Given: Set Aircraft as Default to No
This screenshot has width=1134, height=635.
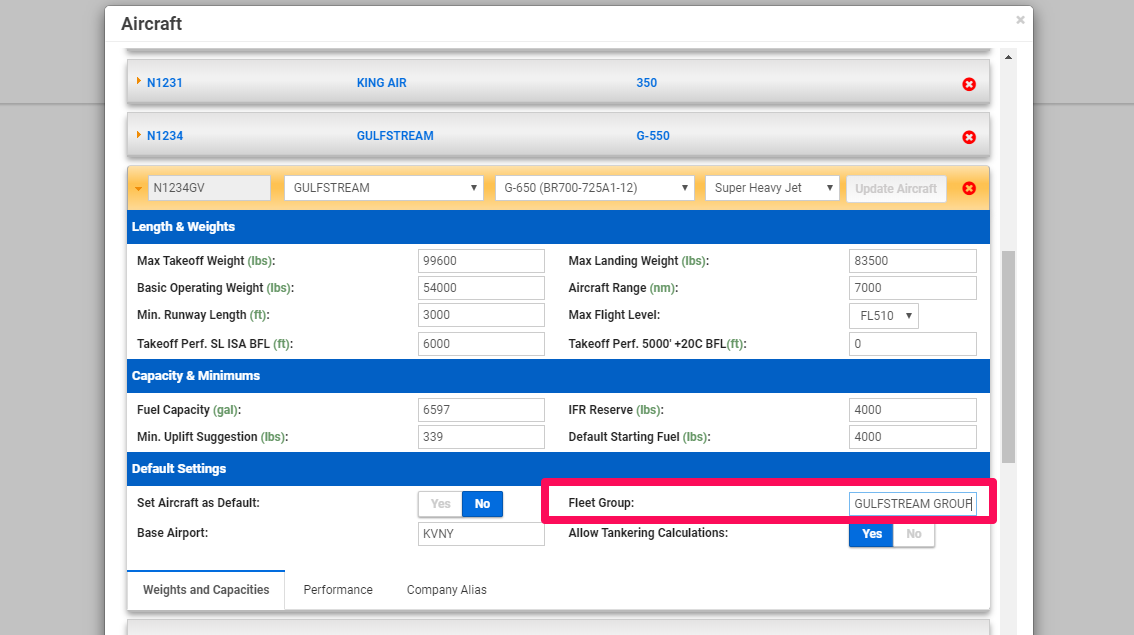Looking at the screenshot, I should coord(482,504).
